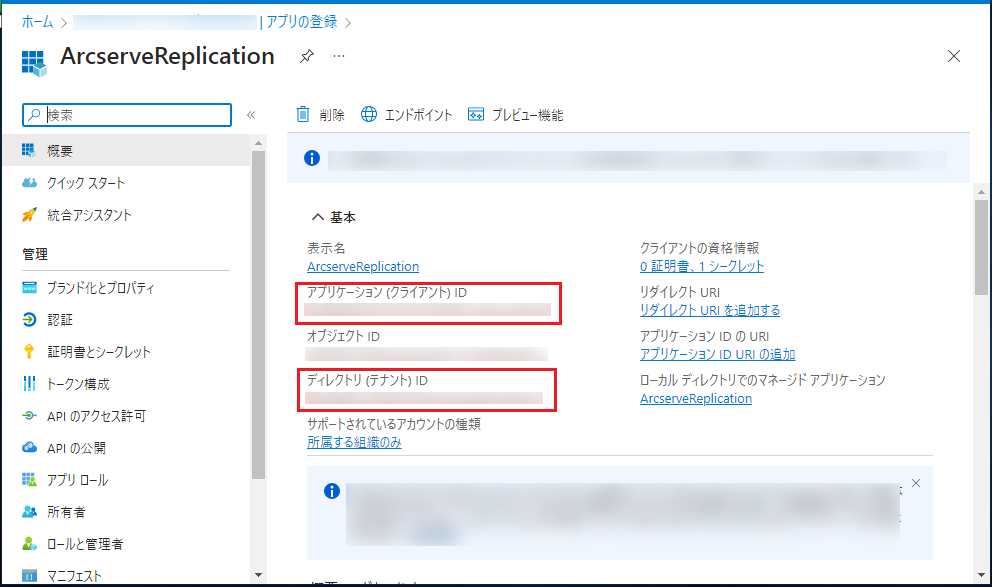
Task: Click the ディレクトリ (テナント) ID label
Action: (x=367, y=381)
